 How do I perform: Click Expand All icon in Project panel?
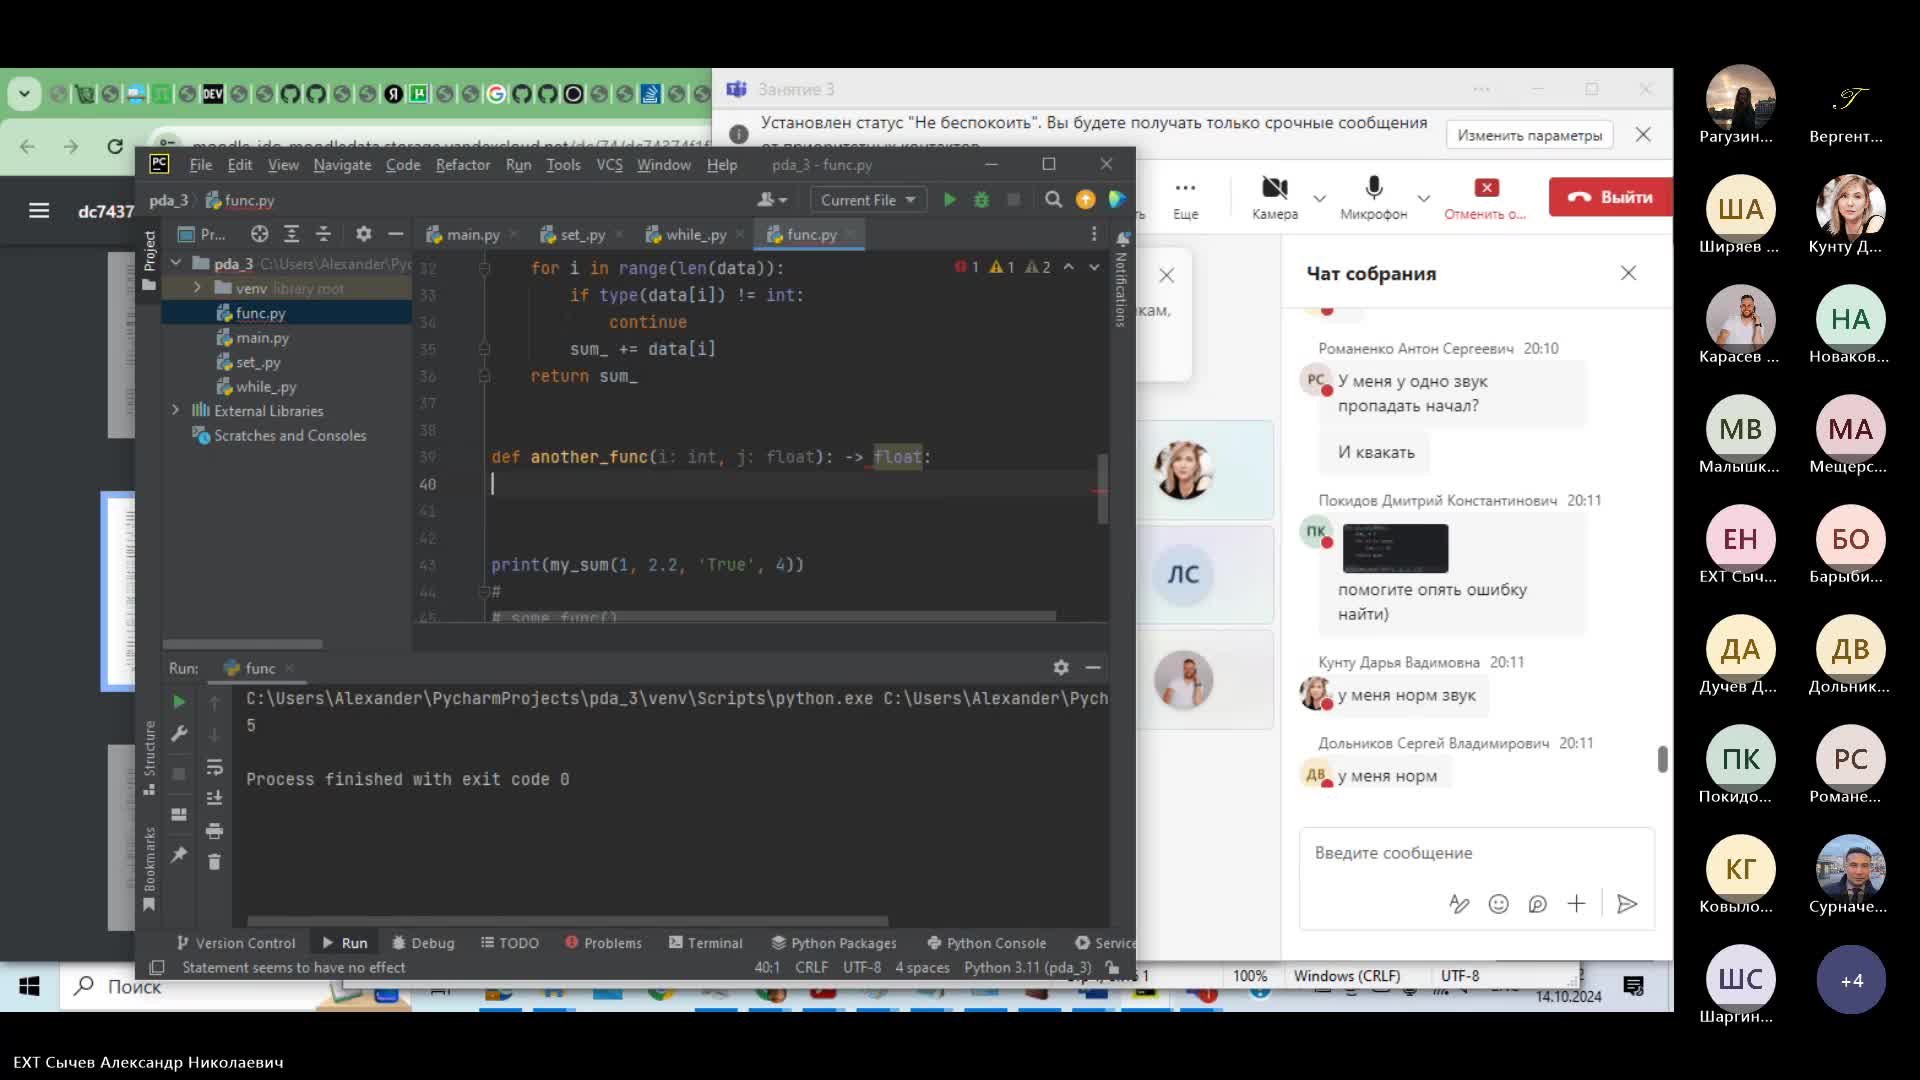[x=291, y=234]
